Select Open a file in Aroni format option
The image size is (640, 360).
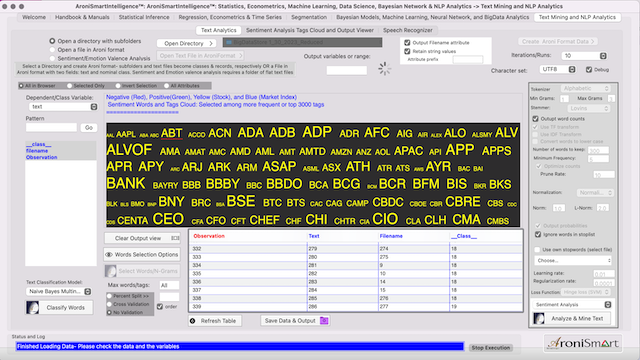[x=52, y=50]
